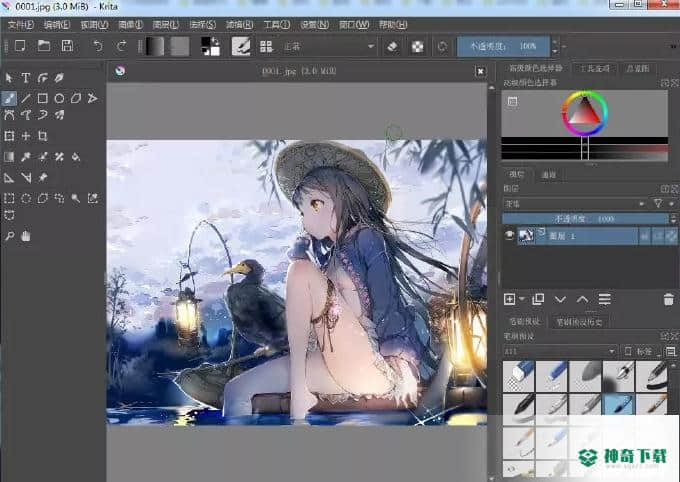The height and width of the screenshot is (482, 680).
Task: Select the Color Picker eyedropper tool
Action: click(x=26, y=157)
